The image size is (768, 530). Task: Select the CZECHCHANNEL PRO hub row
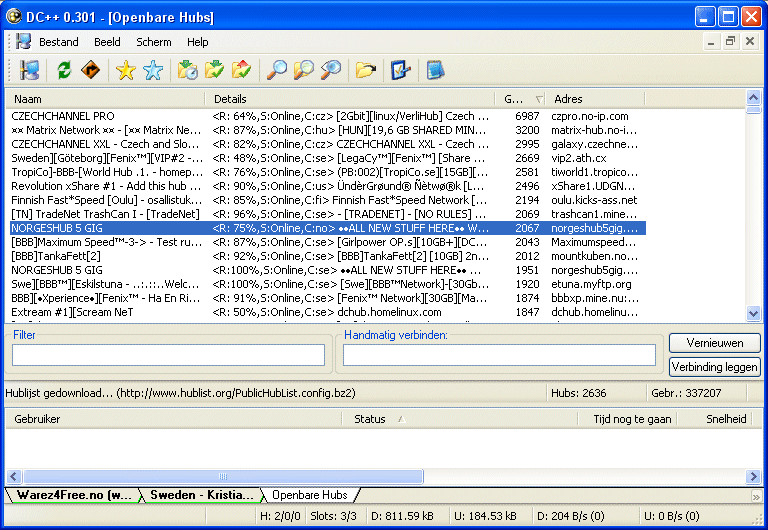coord(327,116)
